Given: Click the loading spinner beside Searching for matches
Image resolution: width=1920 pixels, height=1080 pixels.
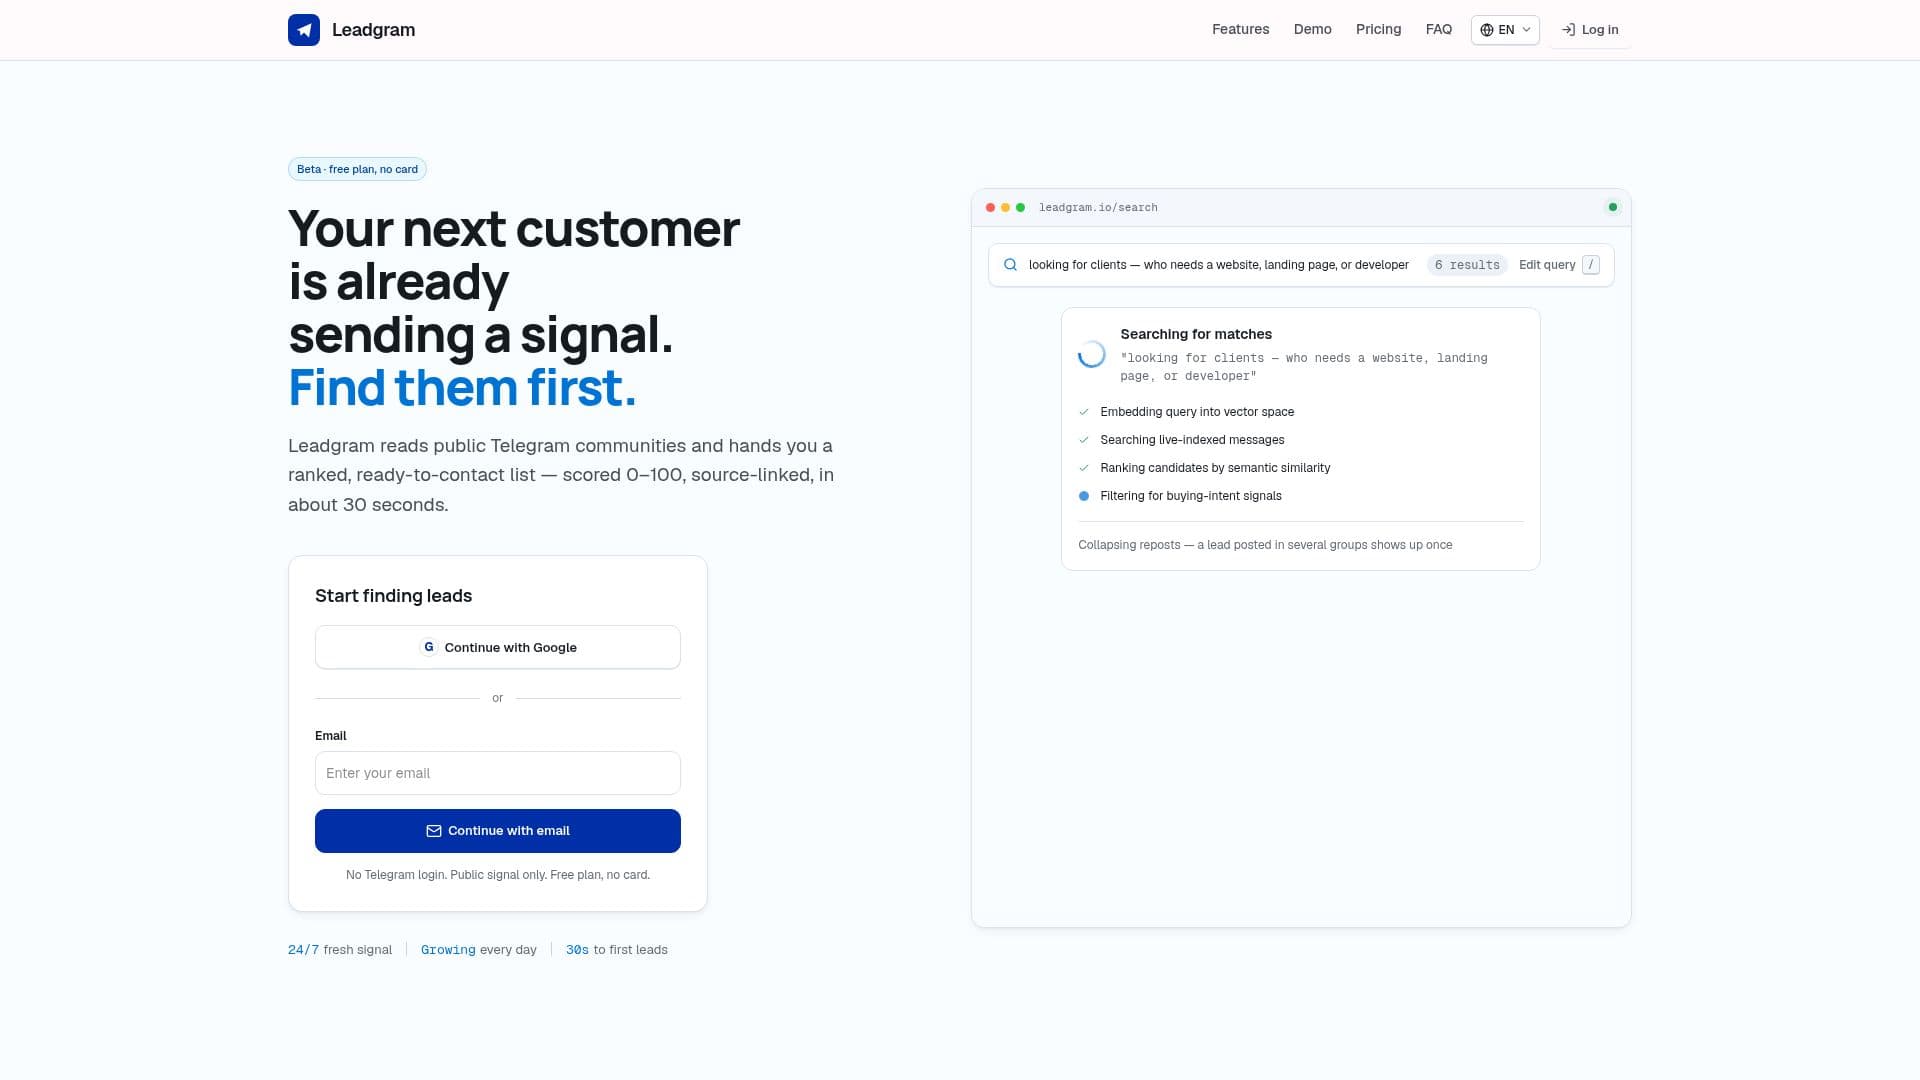Looking at the screenshot, I should point(1092,354).
